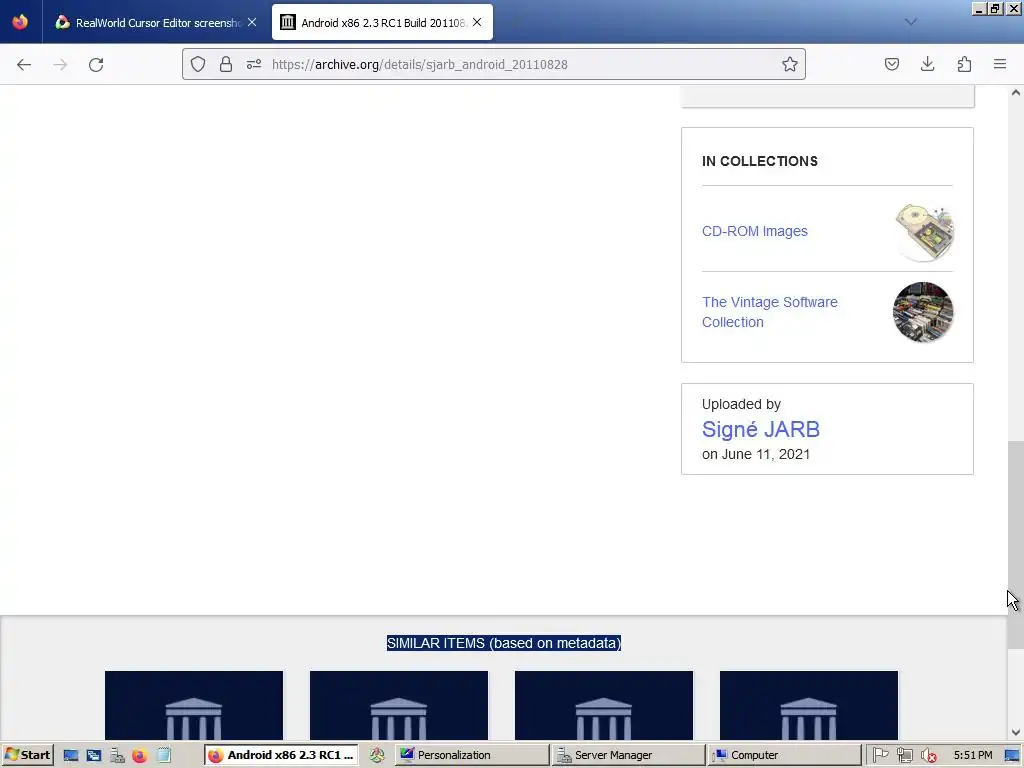This screenshot has width=1024, height=768.
Task: Click the 'on June 11, 2021' upload date
Action: tap(756, 455)
